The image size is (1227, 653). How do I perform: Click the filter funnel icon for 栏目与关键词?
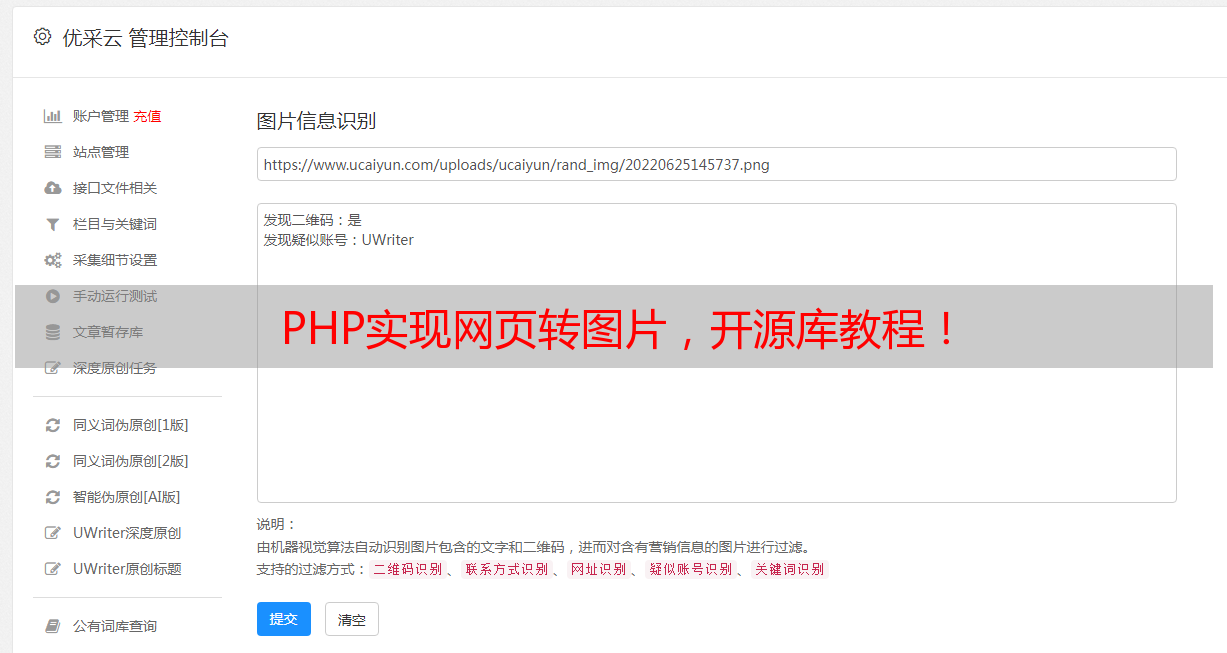(53, 224)
